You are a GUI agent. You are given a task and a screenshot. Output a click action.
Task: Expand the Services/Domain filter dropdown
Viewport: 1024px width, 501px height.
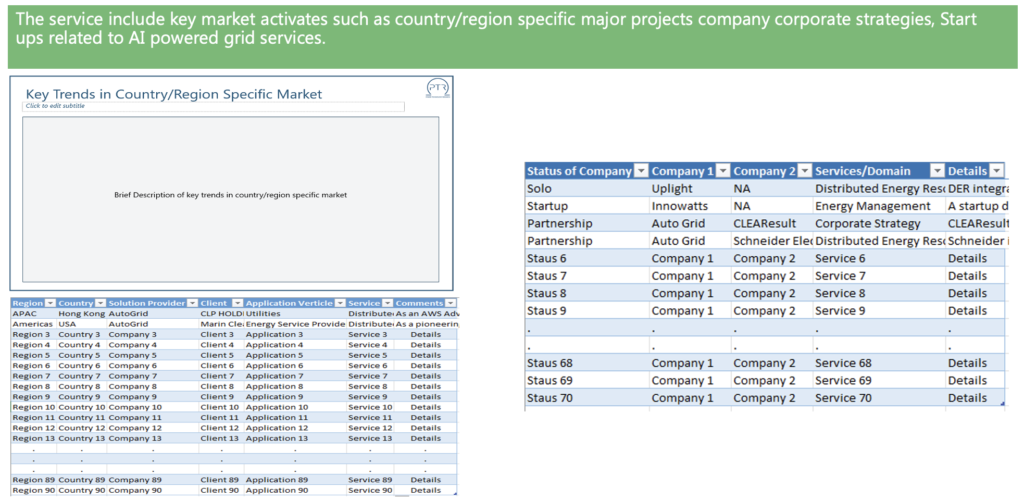[x=937, y=171]
